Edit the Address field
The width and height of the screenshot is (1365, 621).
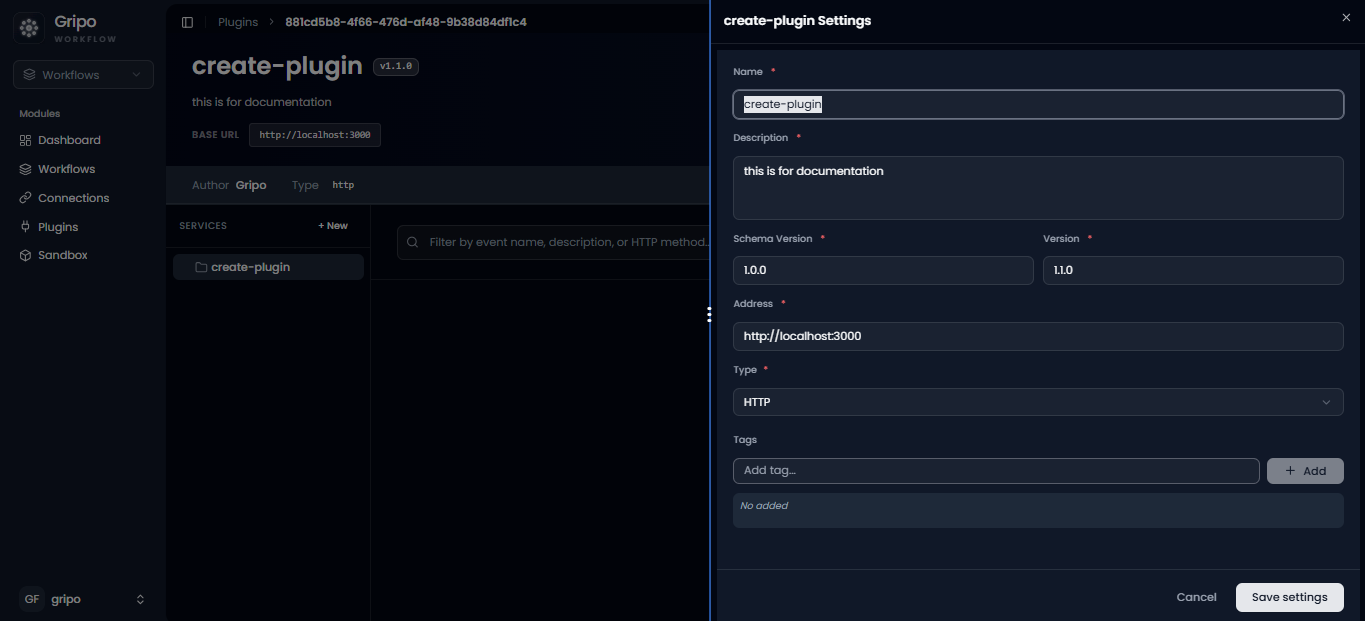point(1038,336)
